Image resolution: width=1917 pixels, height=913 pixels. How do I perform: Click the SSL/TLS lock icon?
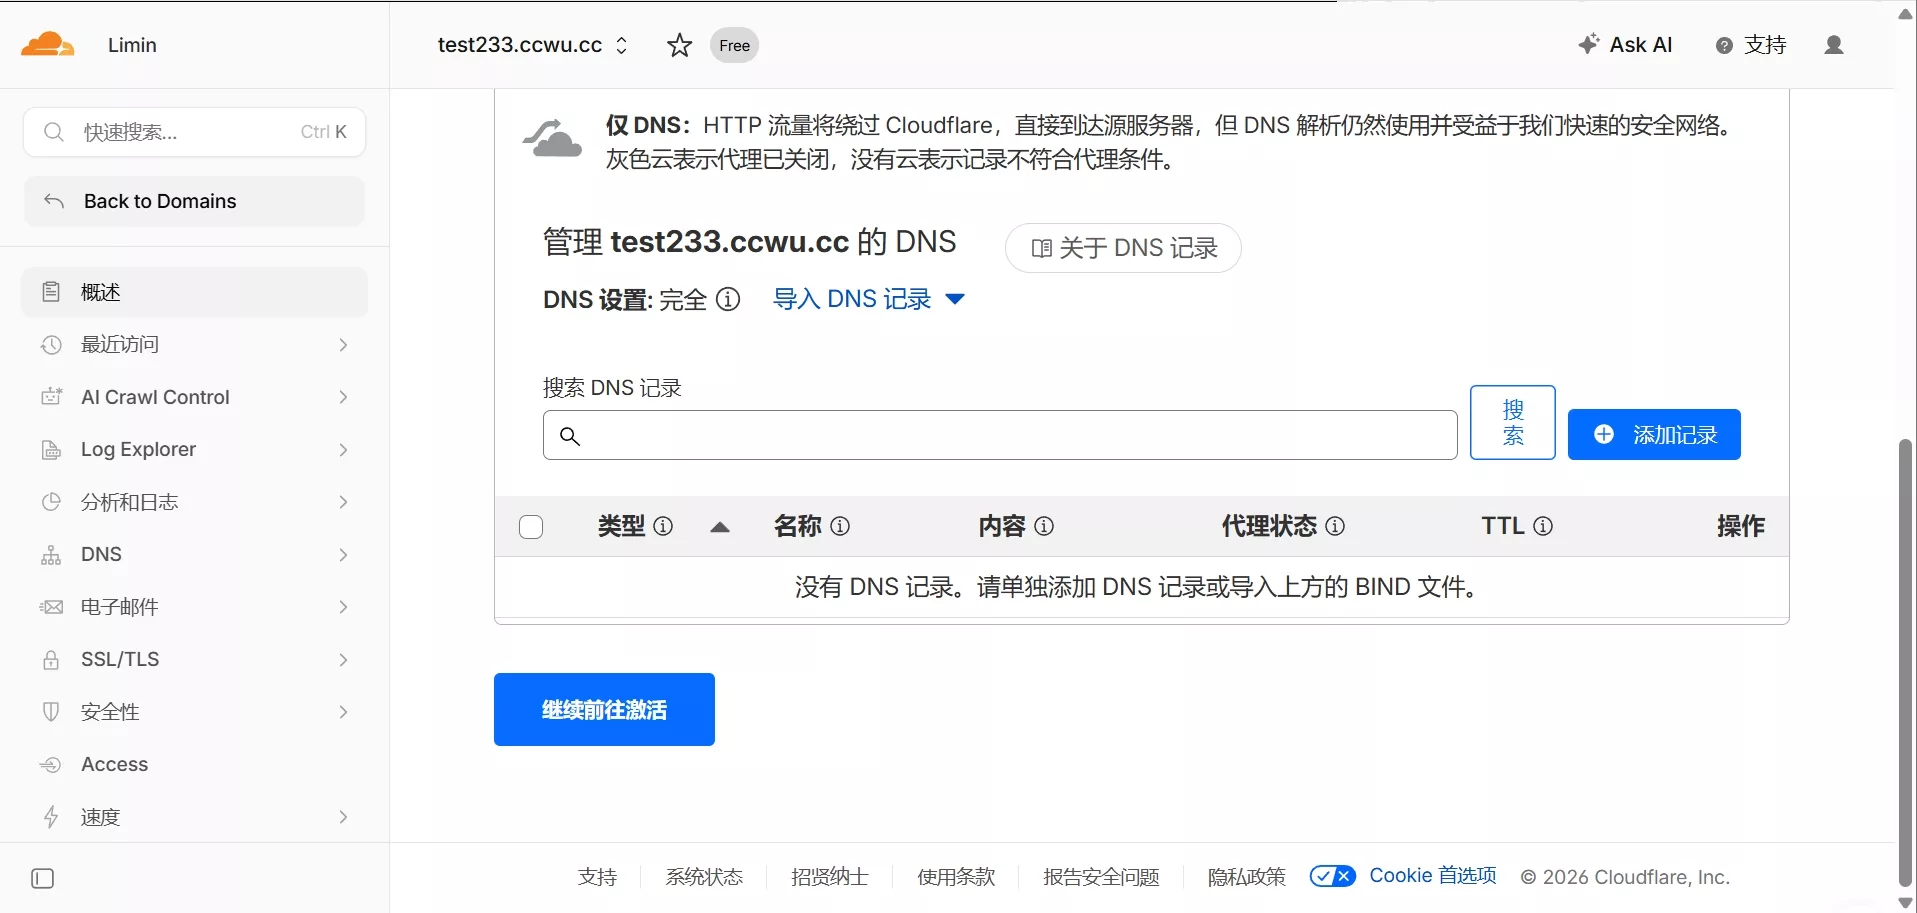click(51, 660)
